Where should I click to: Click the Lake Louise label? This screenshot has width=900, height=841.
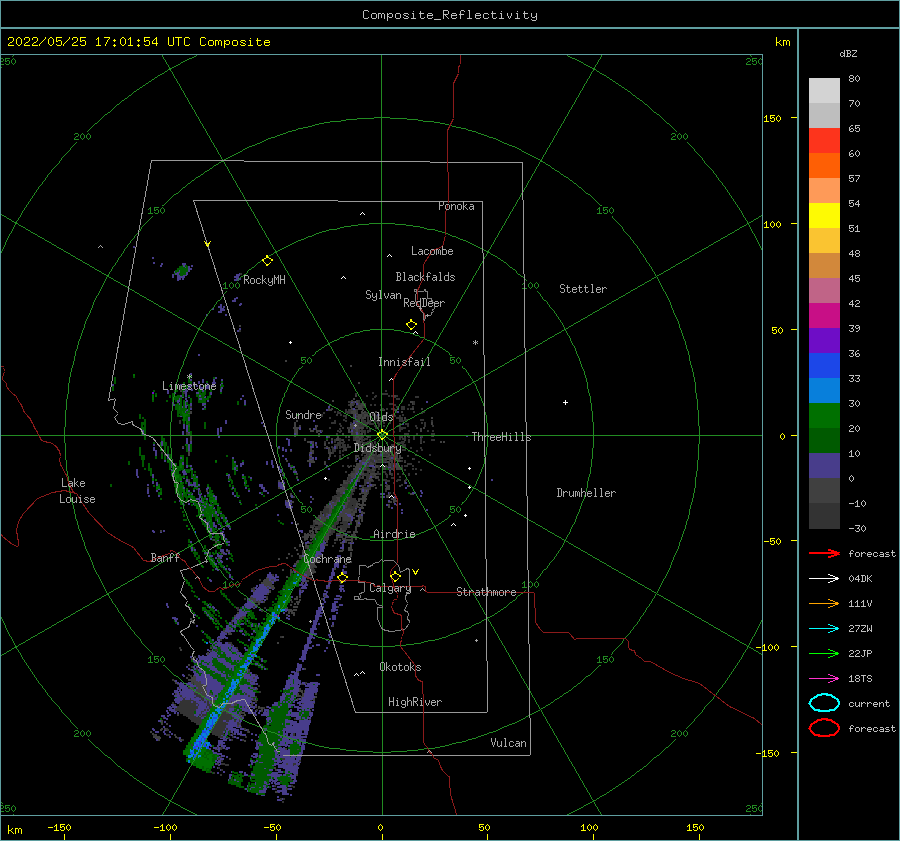(77, 491)
